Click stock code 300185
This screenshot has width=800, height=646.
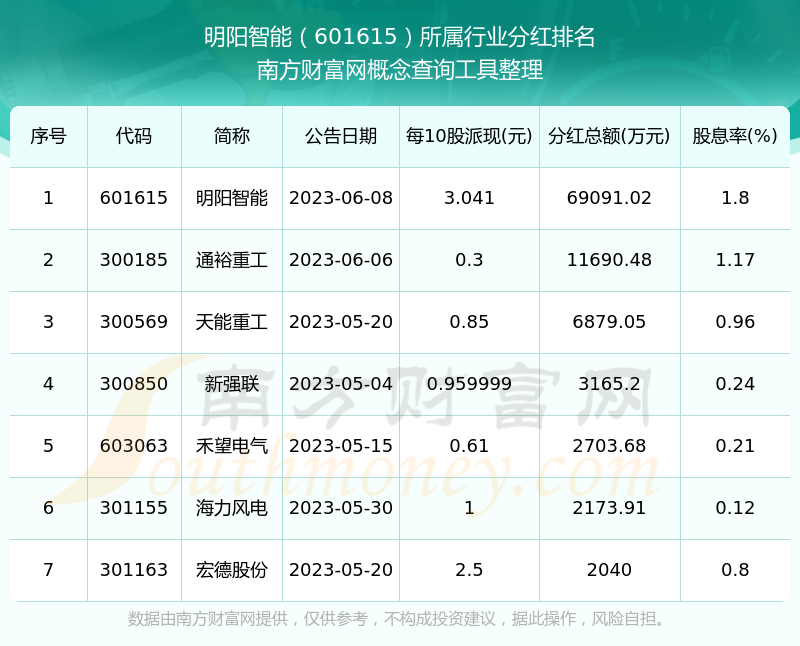[x=134, y=260]
